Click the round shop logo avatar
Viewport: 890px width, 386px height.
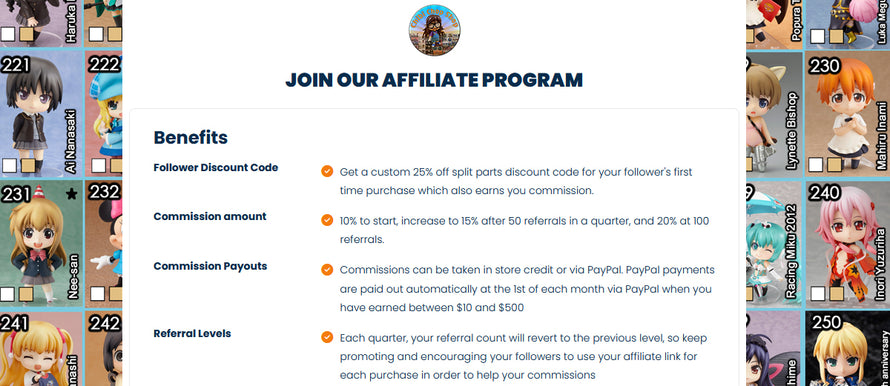[434, 30]
